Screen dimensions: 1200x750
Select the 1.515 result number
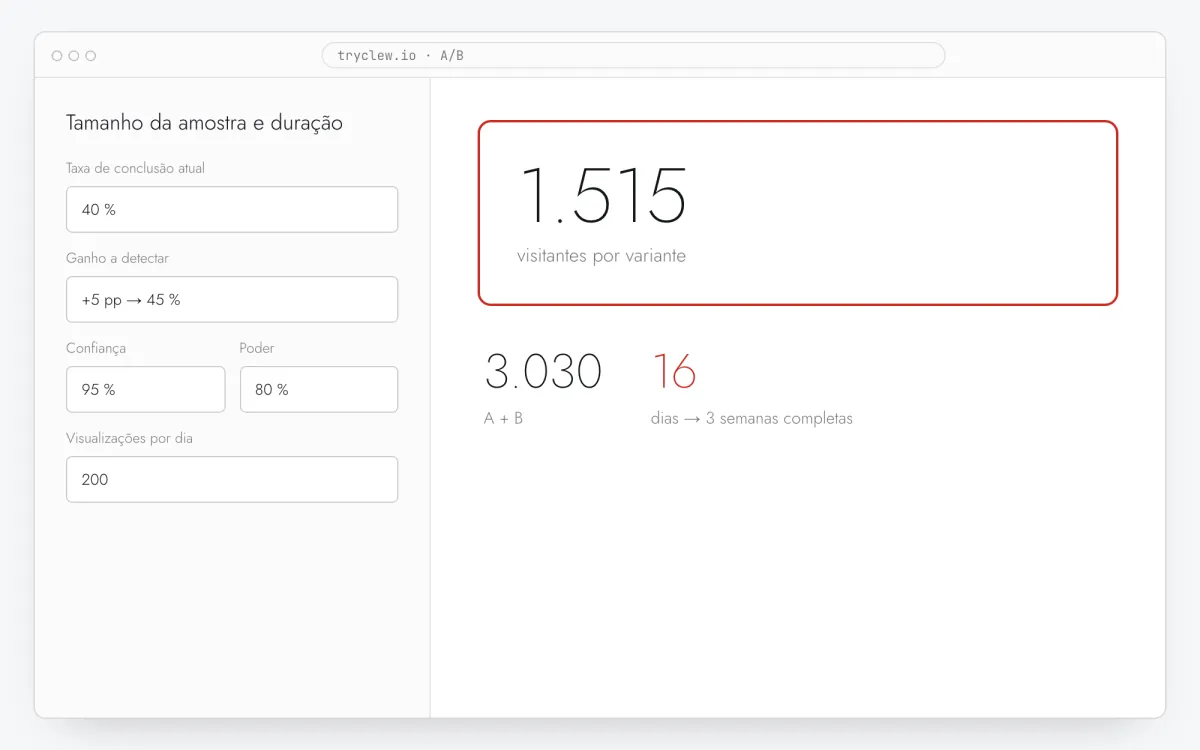[x=603, y=196]
